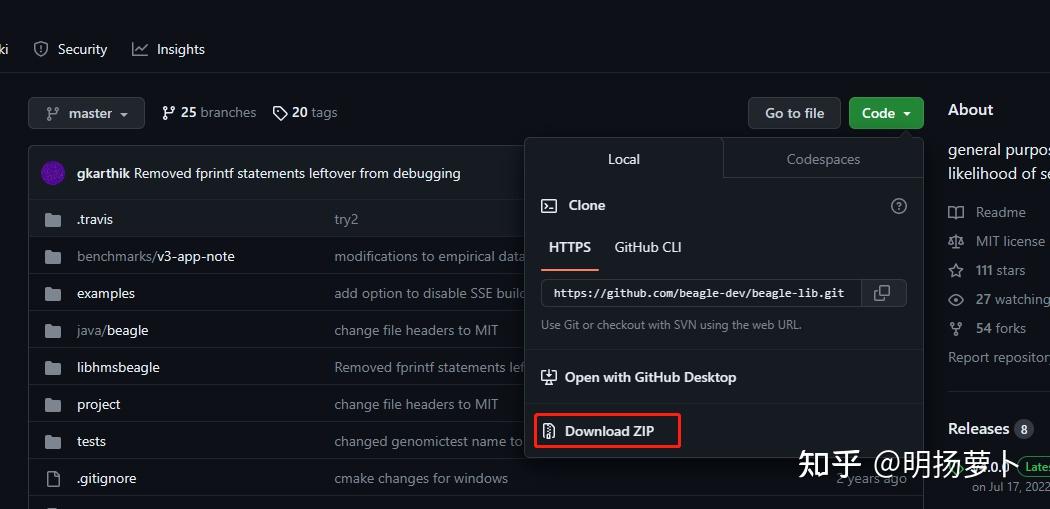Click the folder icon for tests
The image size is (1050, 509).
[x=53, y=441]
